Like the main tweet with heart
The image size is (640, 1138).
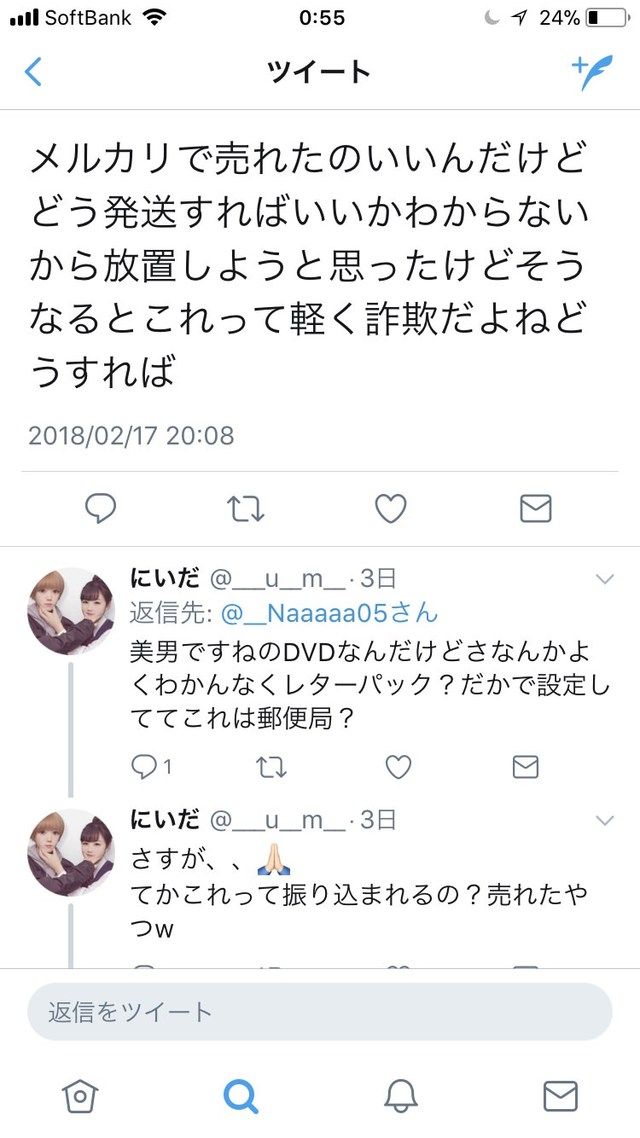(390, 509)
